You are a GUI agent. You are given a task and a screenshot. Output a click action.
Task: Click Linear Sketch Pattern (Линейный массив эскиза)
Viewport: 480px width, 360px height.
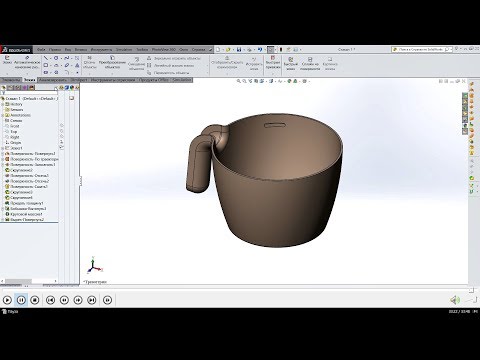coord(170,65)
